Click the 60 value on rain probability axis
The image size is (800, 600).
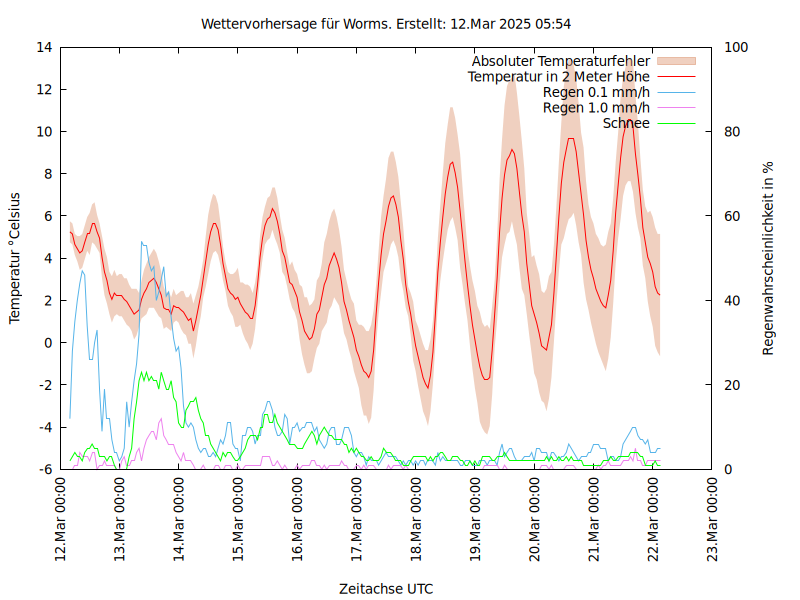(731, 216)
